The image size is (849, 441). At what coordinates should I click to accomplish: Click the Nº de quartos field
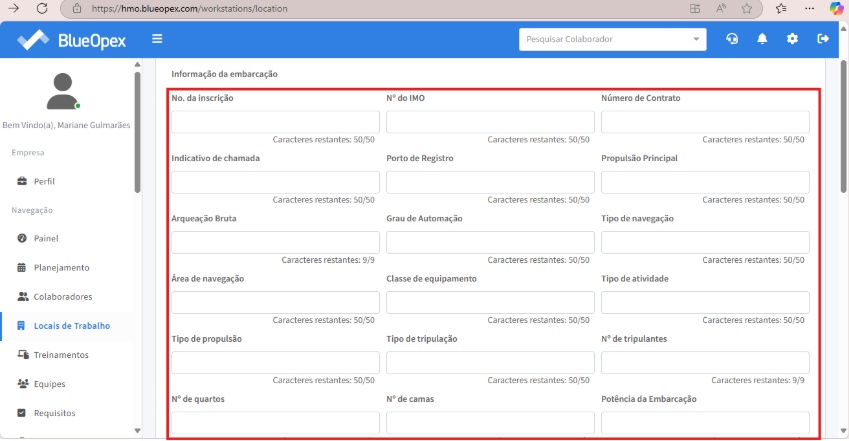[x=275, y=423]
